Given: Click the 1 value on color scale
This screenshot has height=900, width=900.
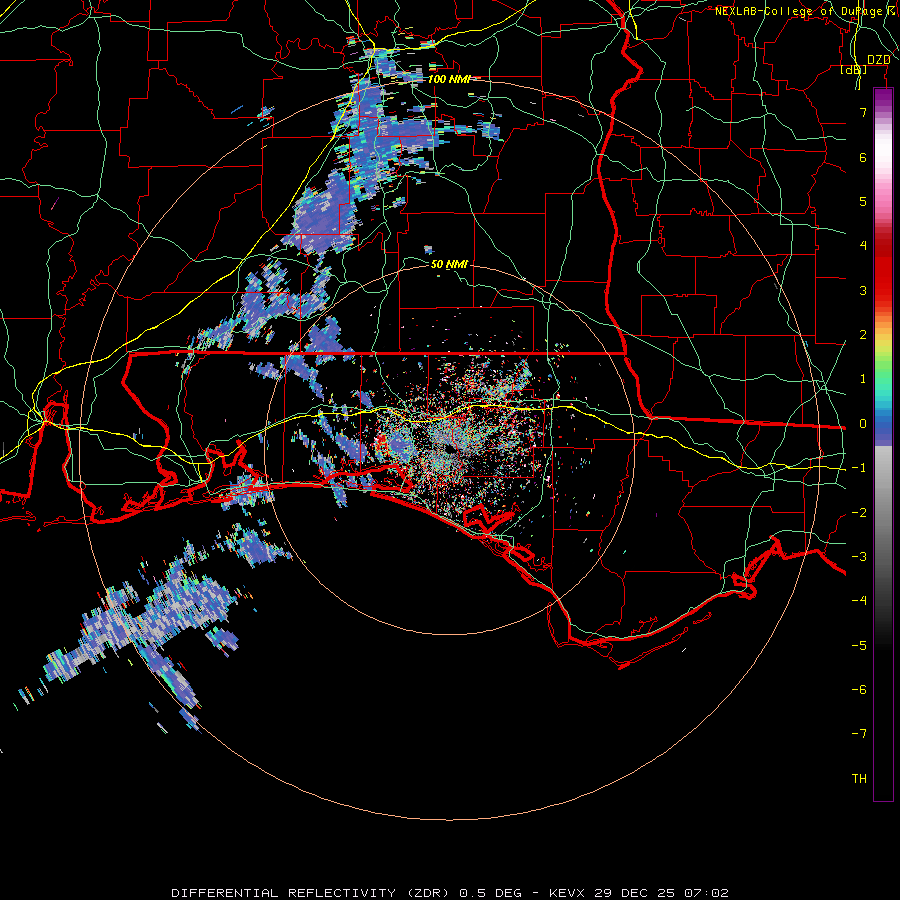Looking at the screenshot, I should 863,379.
